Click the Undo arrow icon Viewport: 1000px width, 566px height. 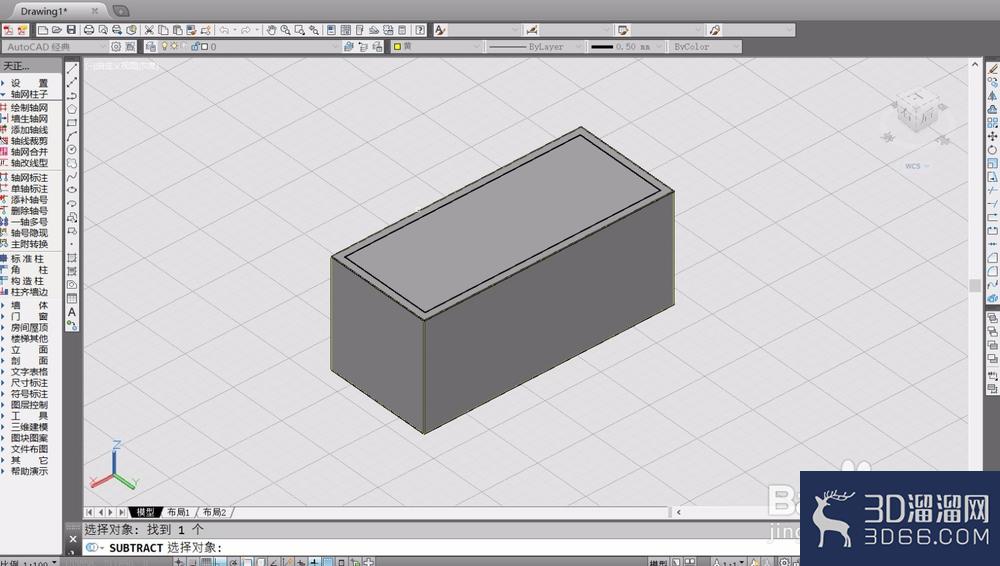pos(224,29)
